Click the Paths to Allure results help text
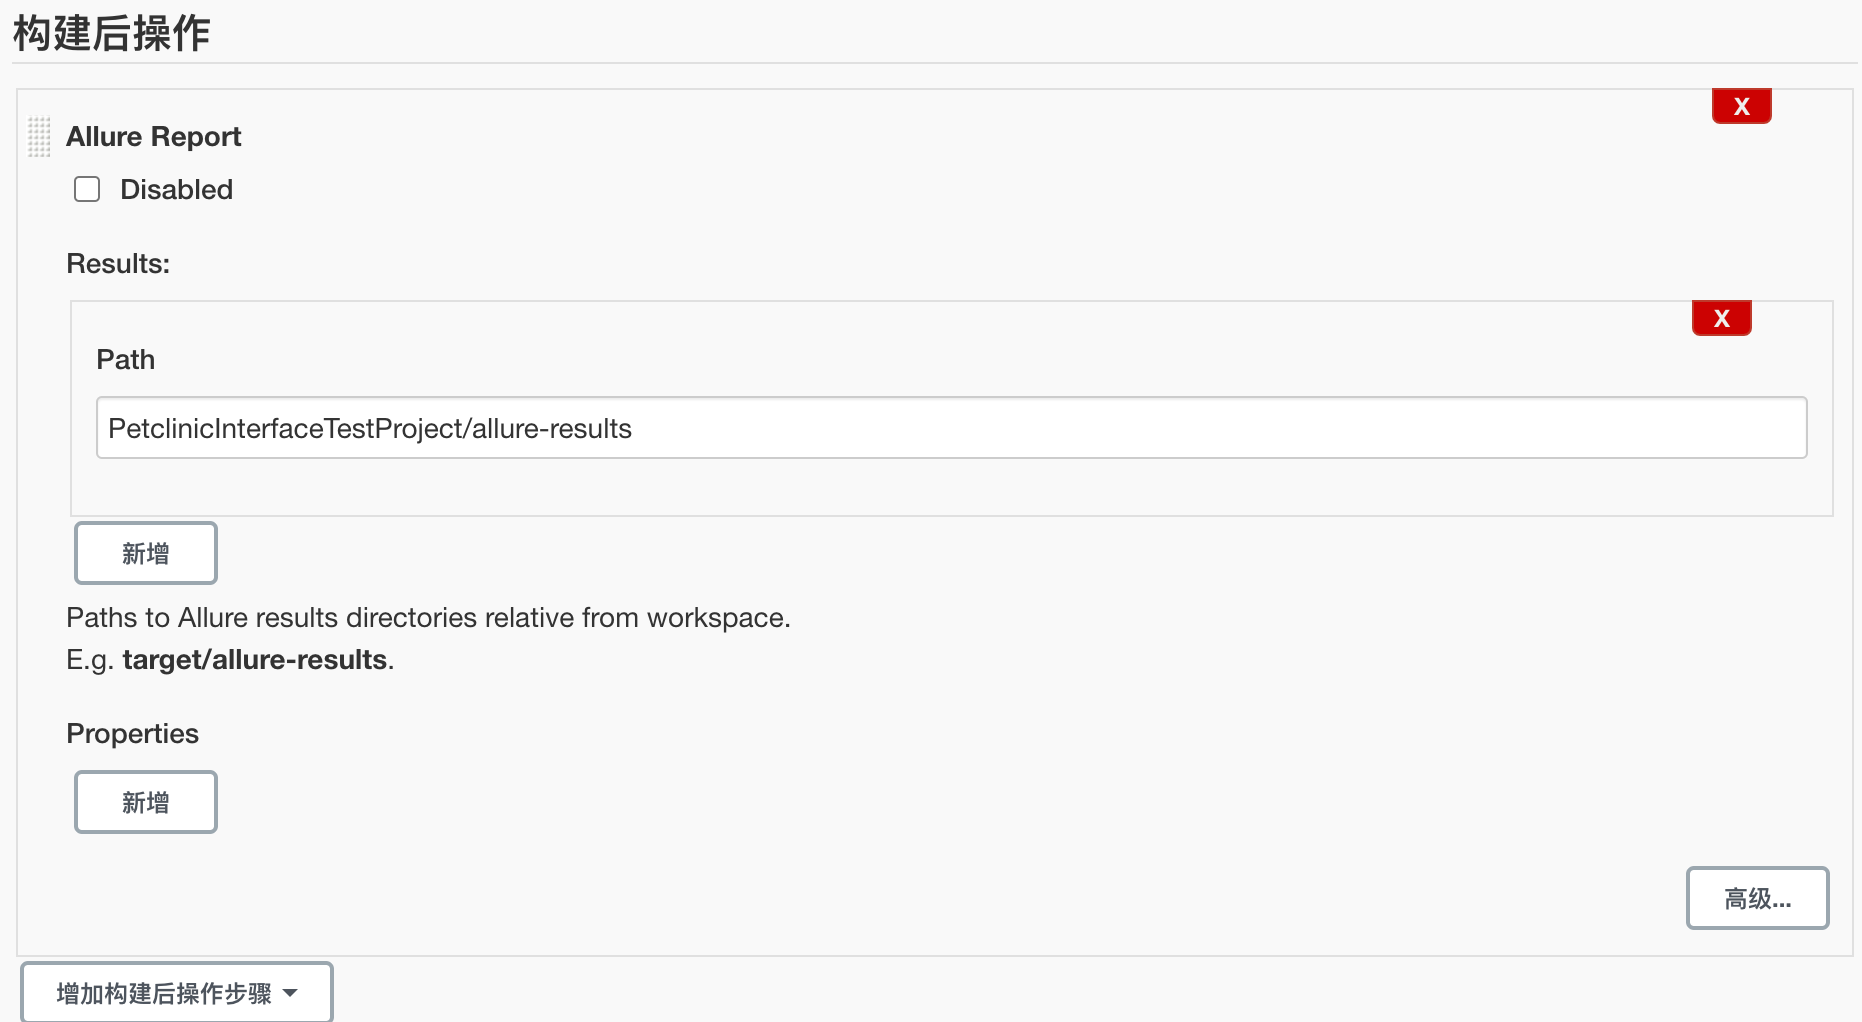The image size is (1862, 1022). point(428,618)
